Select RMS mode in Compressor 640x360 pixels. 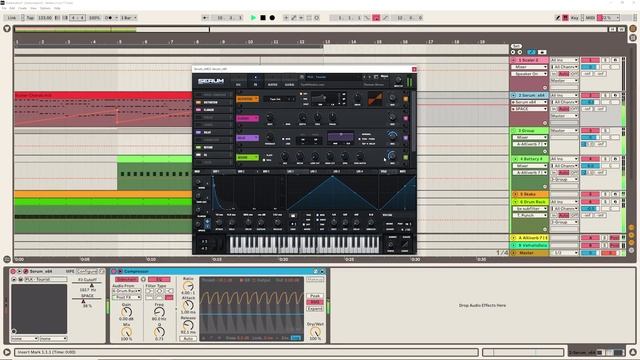pos(315,302)
